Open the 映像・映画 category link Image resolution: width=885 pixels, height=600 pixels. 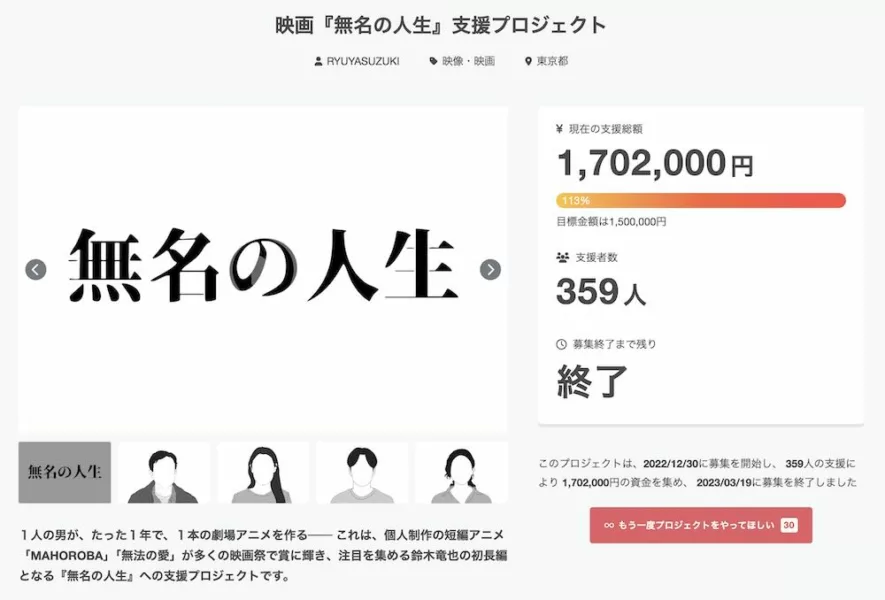(468, 61)
